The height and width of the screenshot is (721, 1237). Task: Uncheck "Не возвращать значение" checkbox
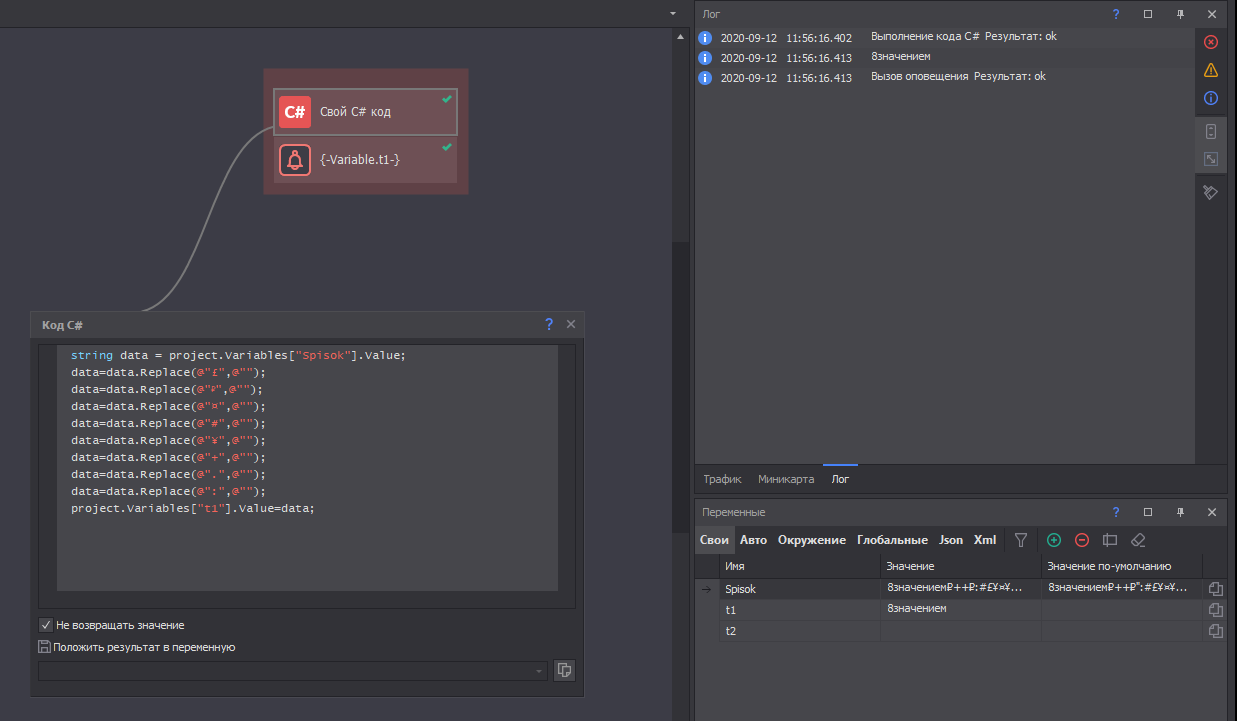(x=46, y=625)
